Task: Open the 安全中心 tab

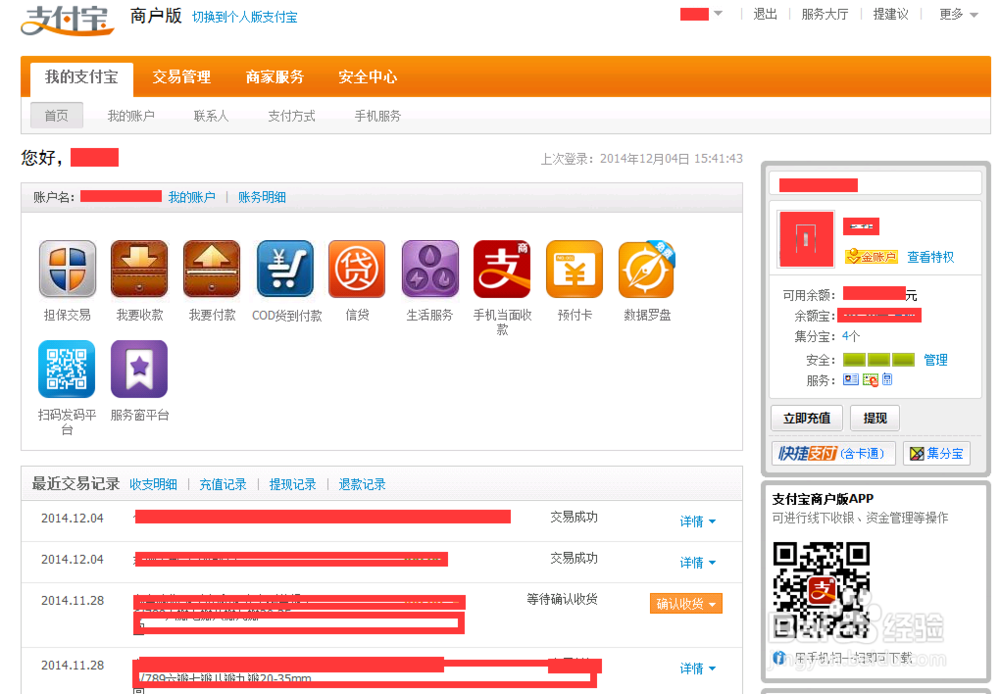Action: coord(368,75)
